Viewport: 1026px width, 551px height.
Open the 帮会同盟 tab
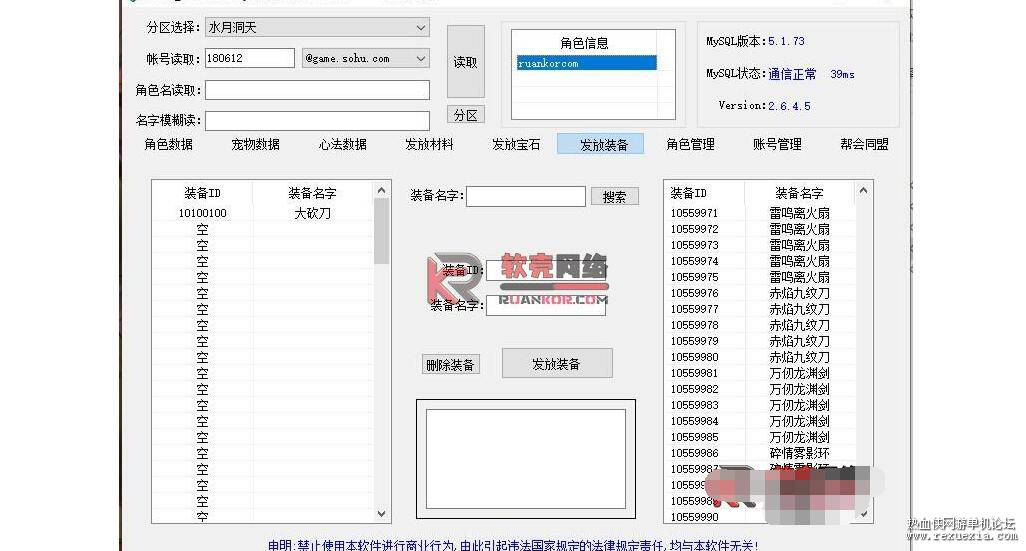864,144
